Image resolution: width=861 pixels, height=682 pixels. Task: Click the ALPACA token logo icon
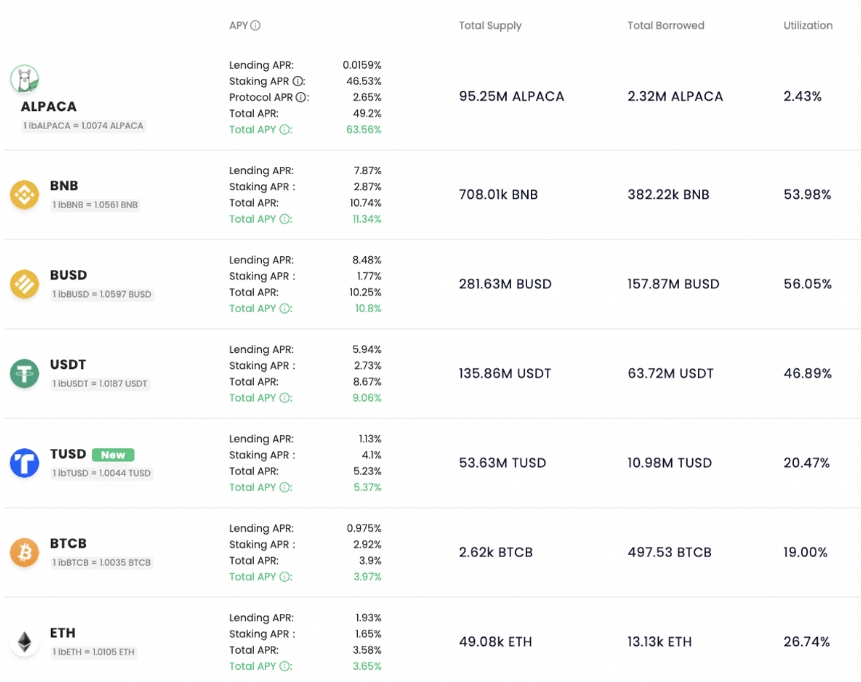pos(24,79)
